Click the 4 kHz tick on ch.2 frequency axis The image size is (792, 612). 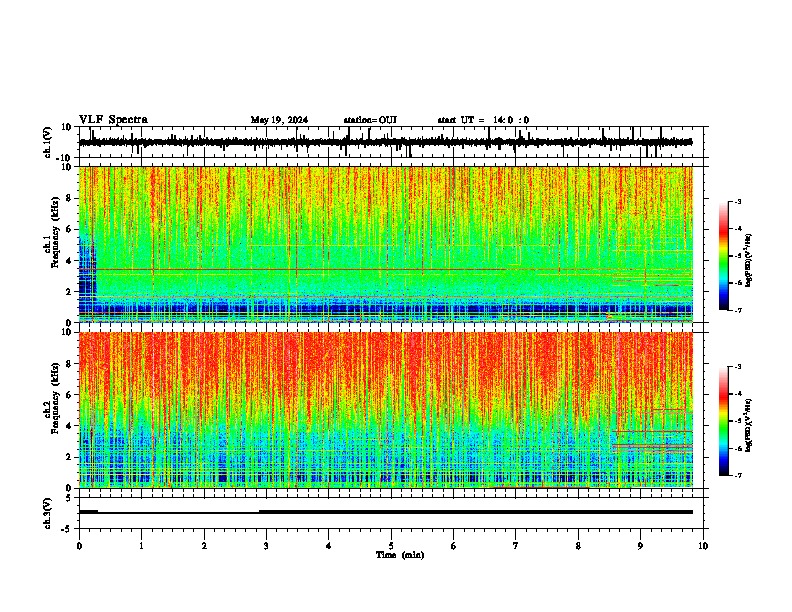pos(69,426)
